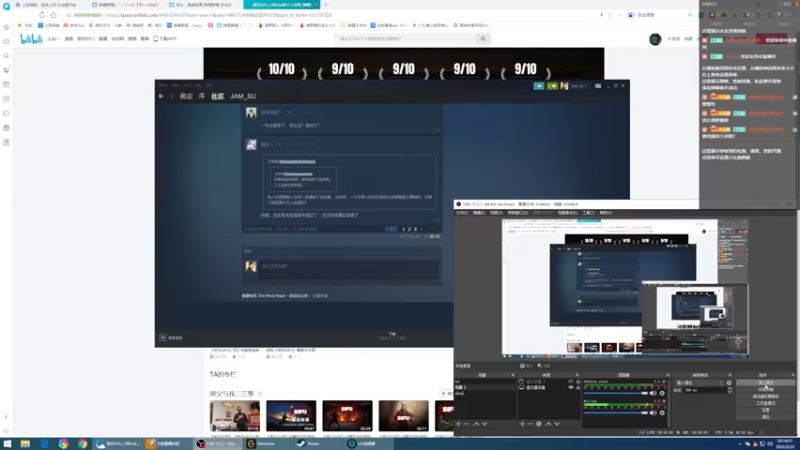This screenshot has height=450, width=800.
Task: Open first video thumbnail in bilibili series
Action: [235, 416]
